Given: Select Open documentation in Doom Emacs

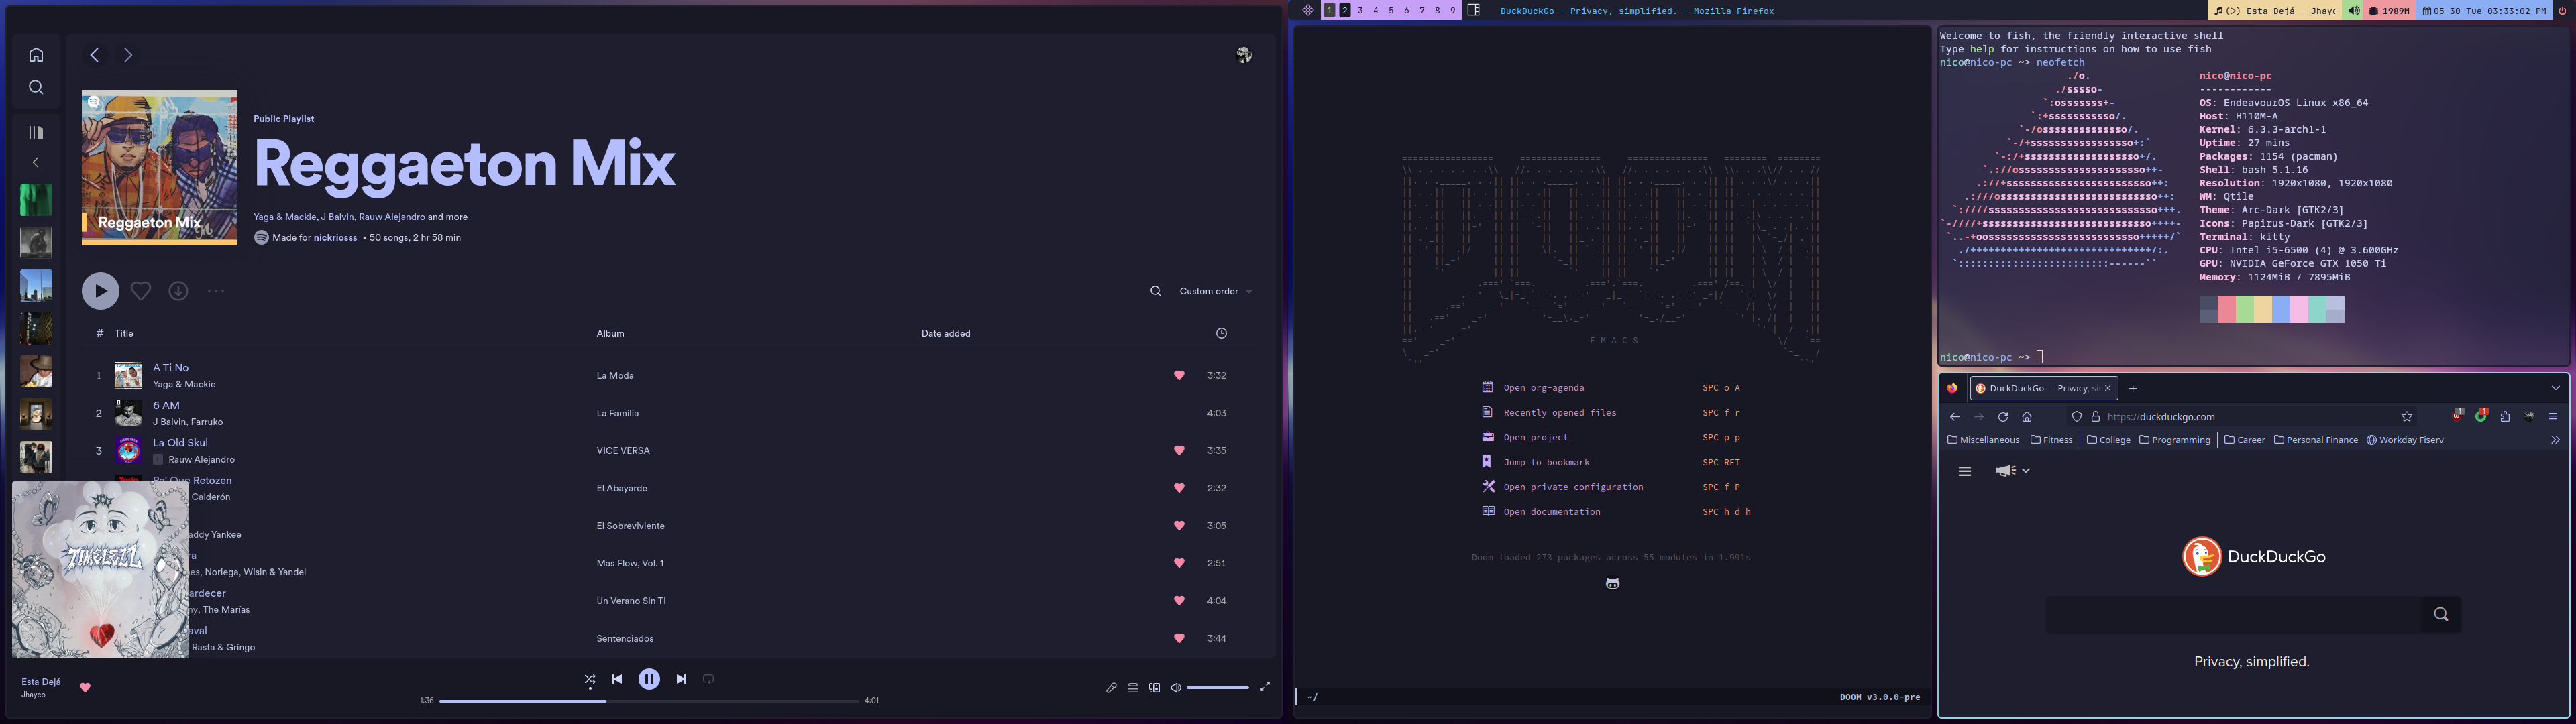Looking at the screenshot, I should (x=1552, y=512).
